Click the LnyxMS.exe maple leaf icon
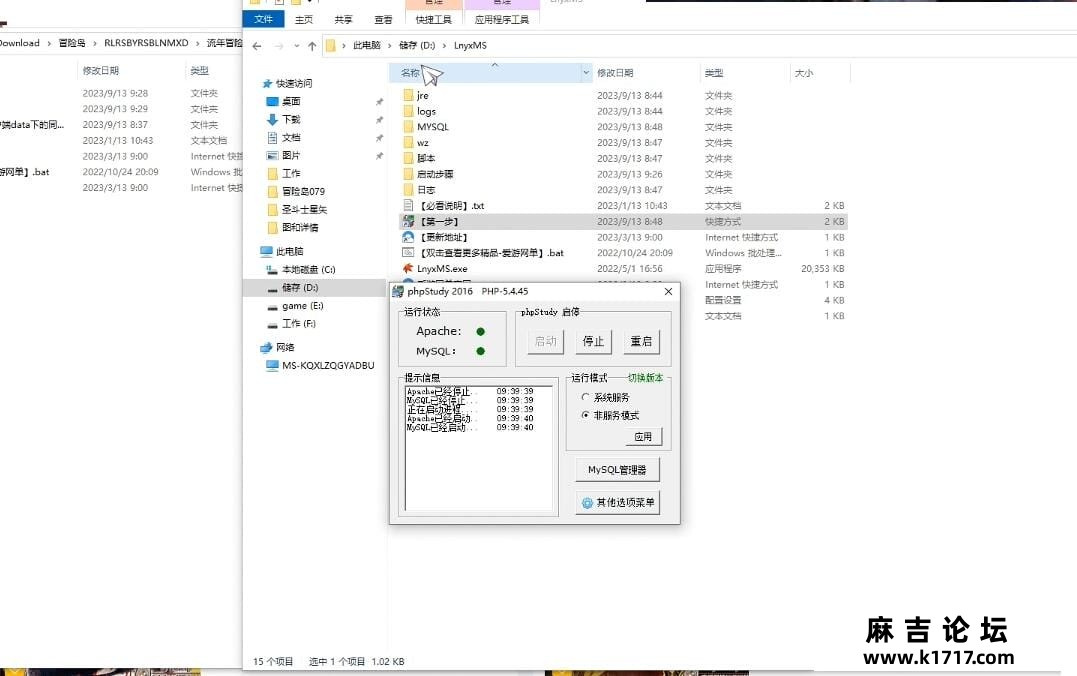This screenshot has width=1077, height=676. point(408,269)
